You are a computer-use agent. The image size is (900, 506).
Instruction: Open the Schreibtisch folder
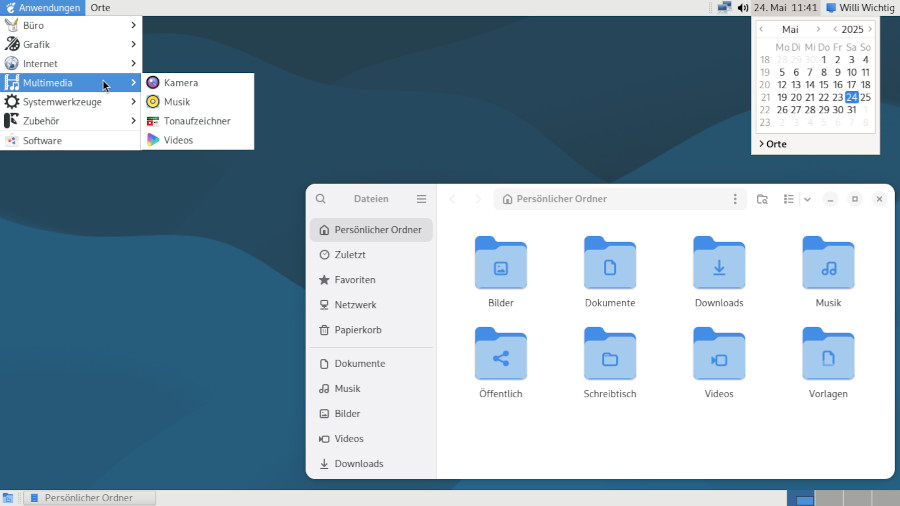tap(610, 363)
